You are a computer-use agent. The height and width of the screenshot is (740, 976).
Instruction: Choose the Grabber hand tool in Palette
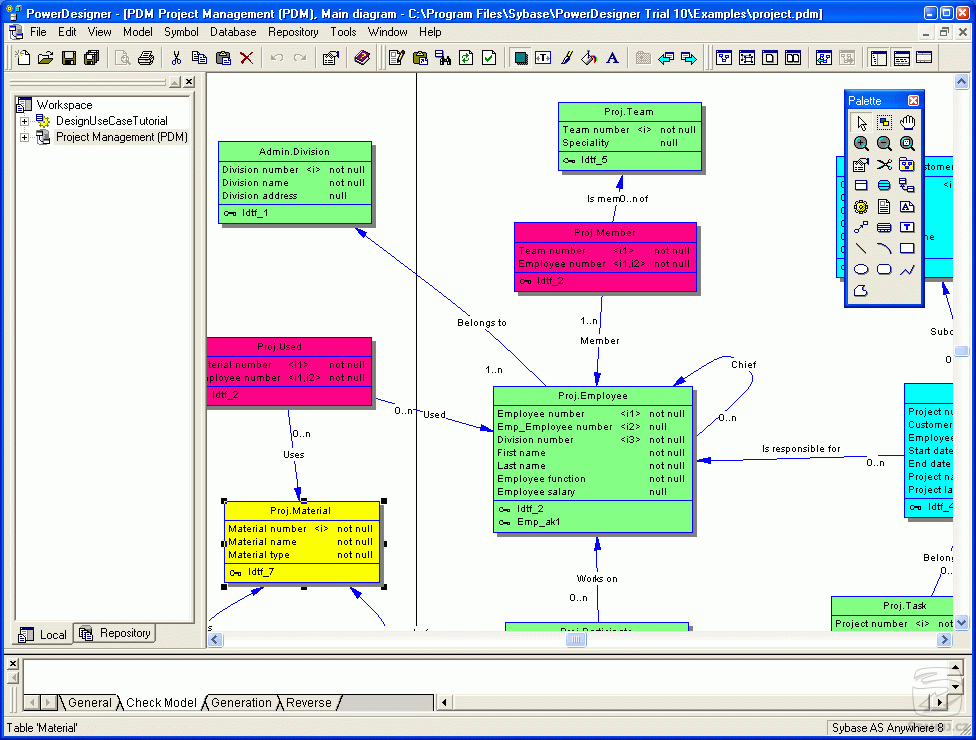[x=908, y=123]
